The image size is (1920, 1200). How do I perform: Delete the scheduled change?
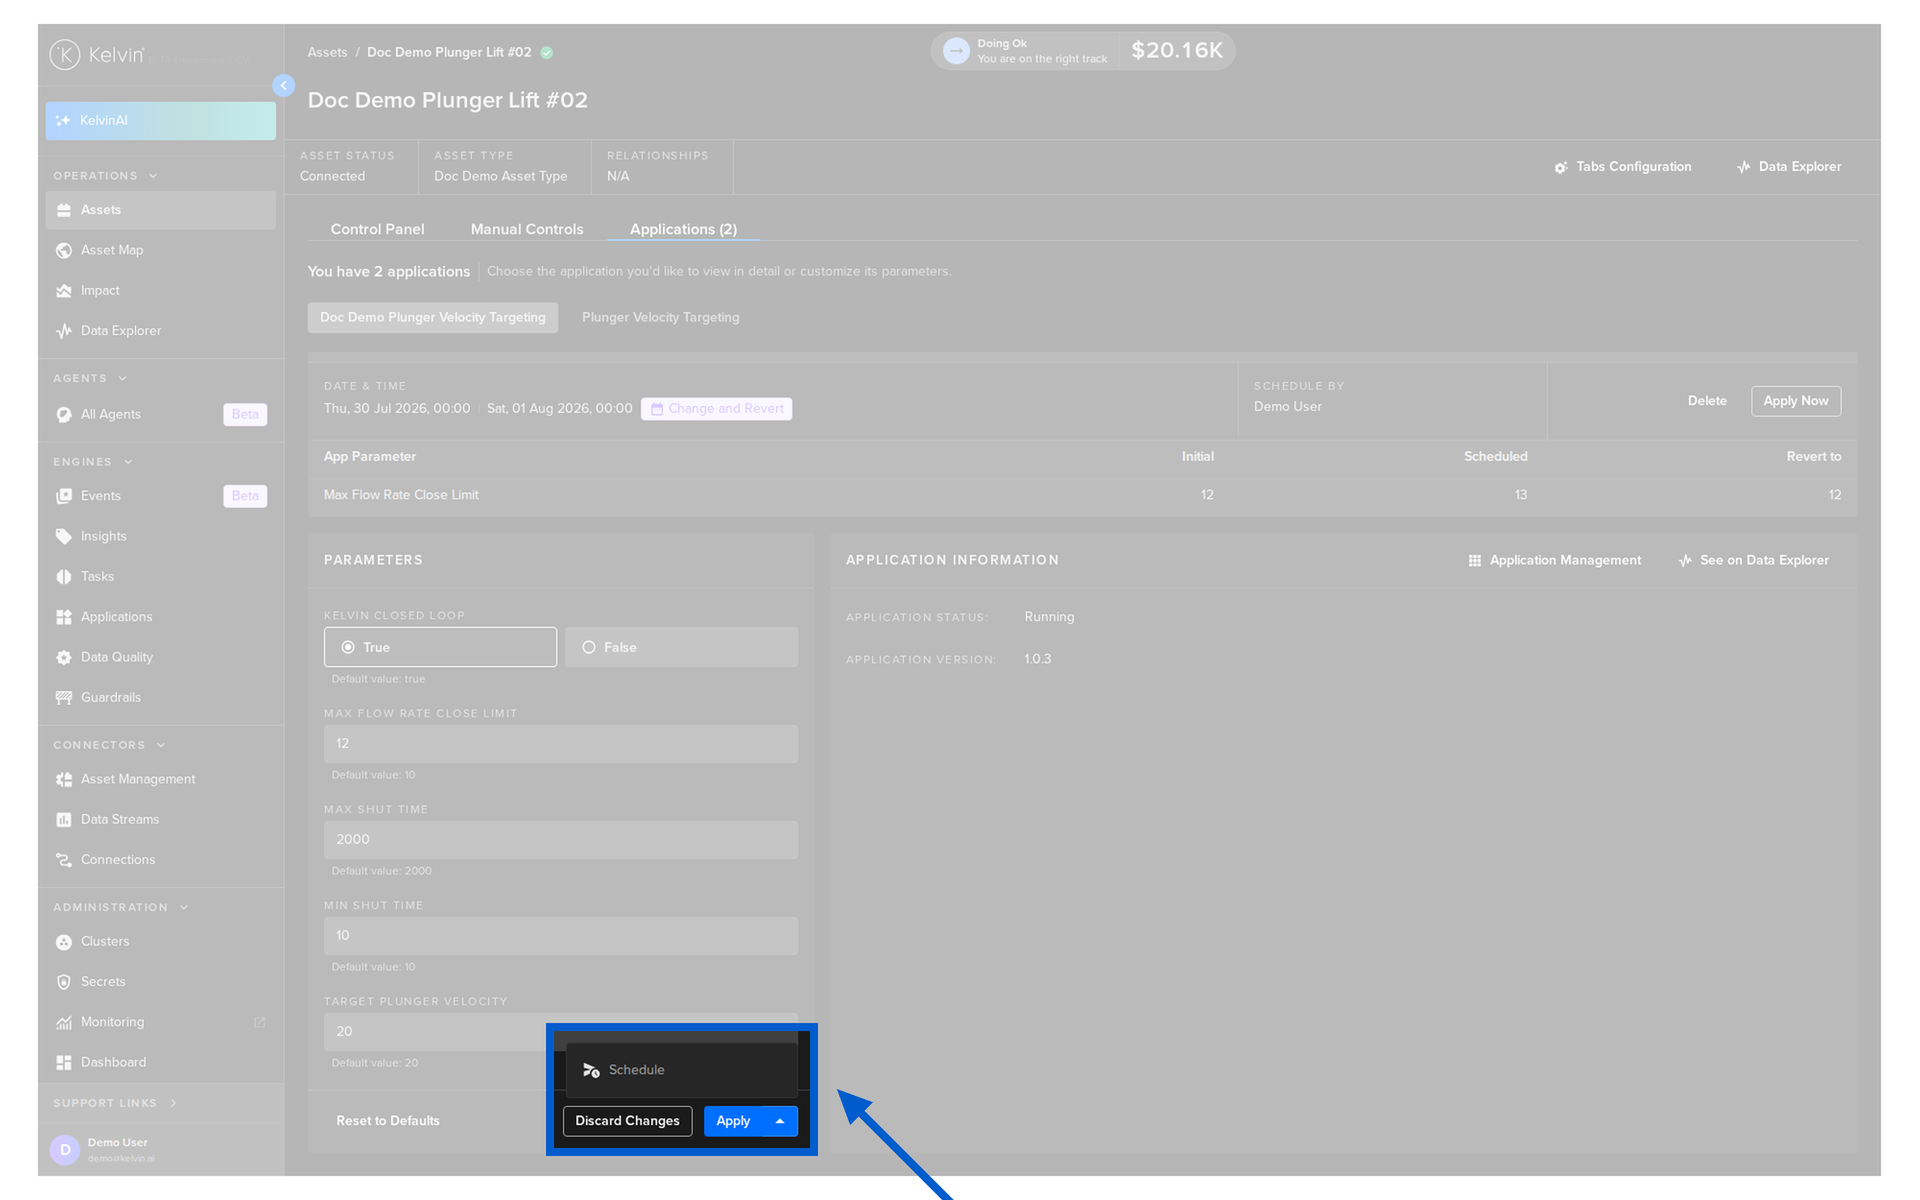[1707, 401]
